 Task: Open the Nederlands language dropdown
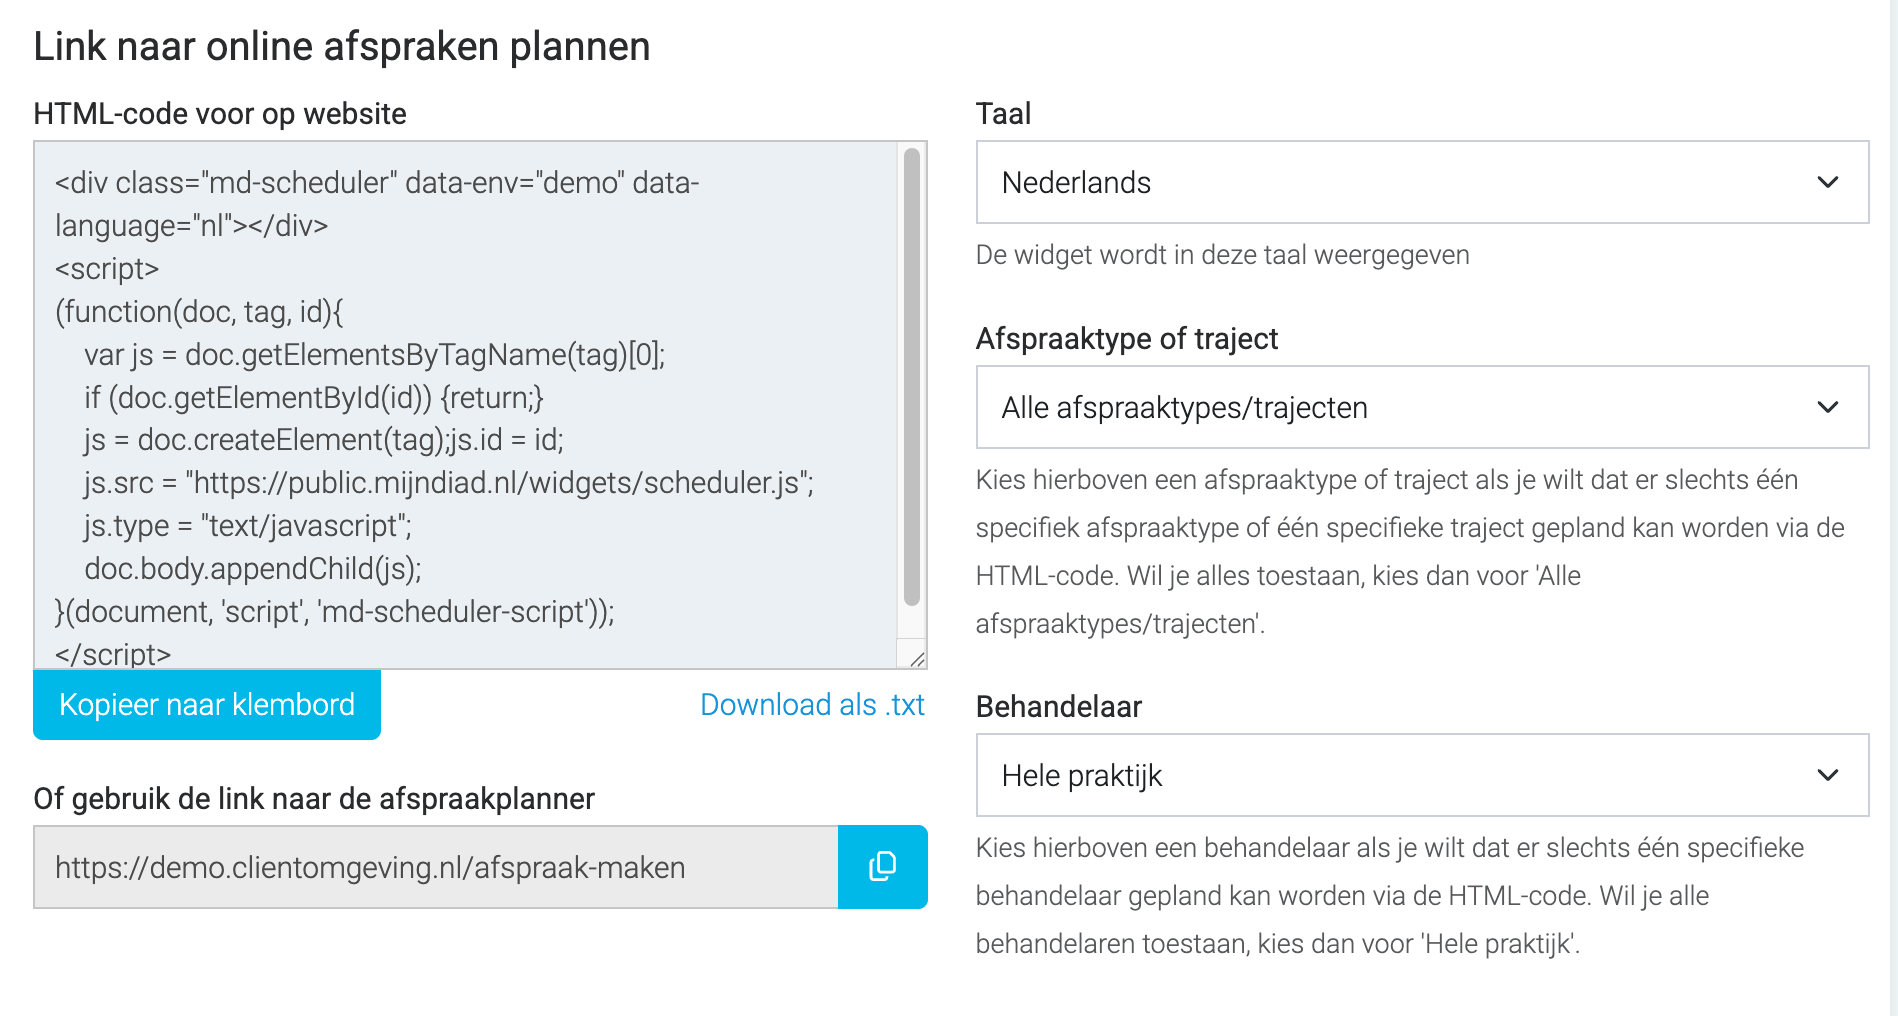pyautogui.click(x=1422, y=182)
